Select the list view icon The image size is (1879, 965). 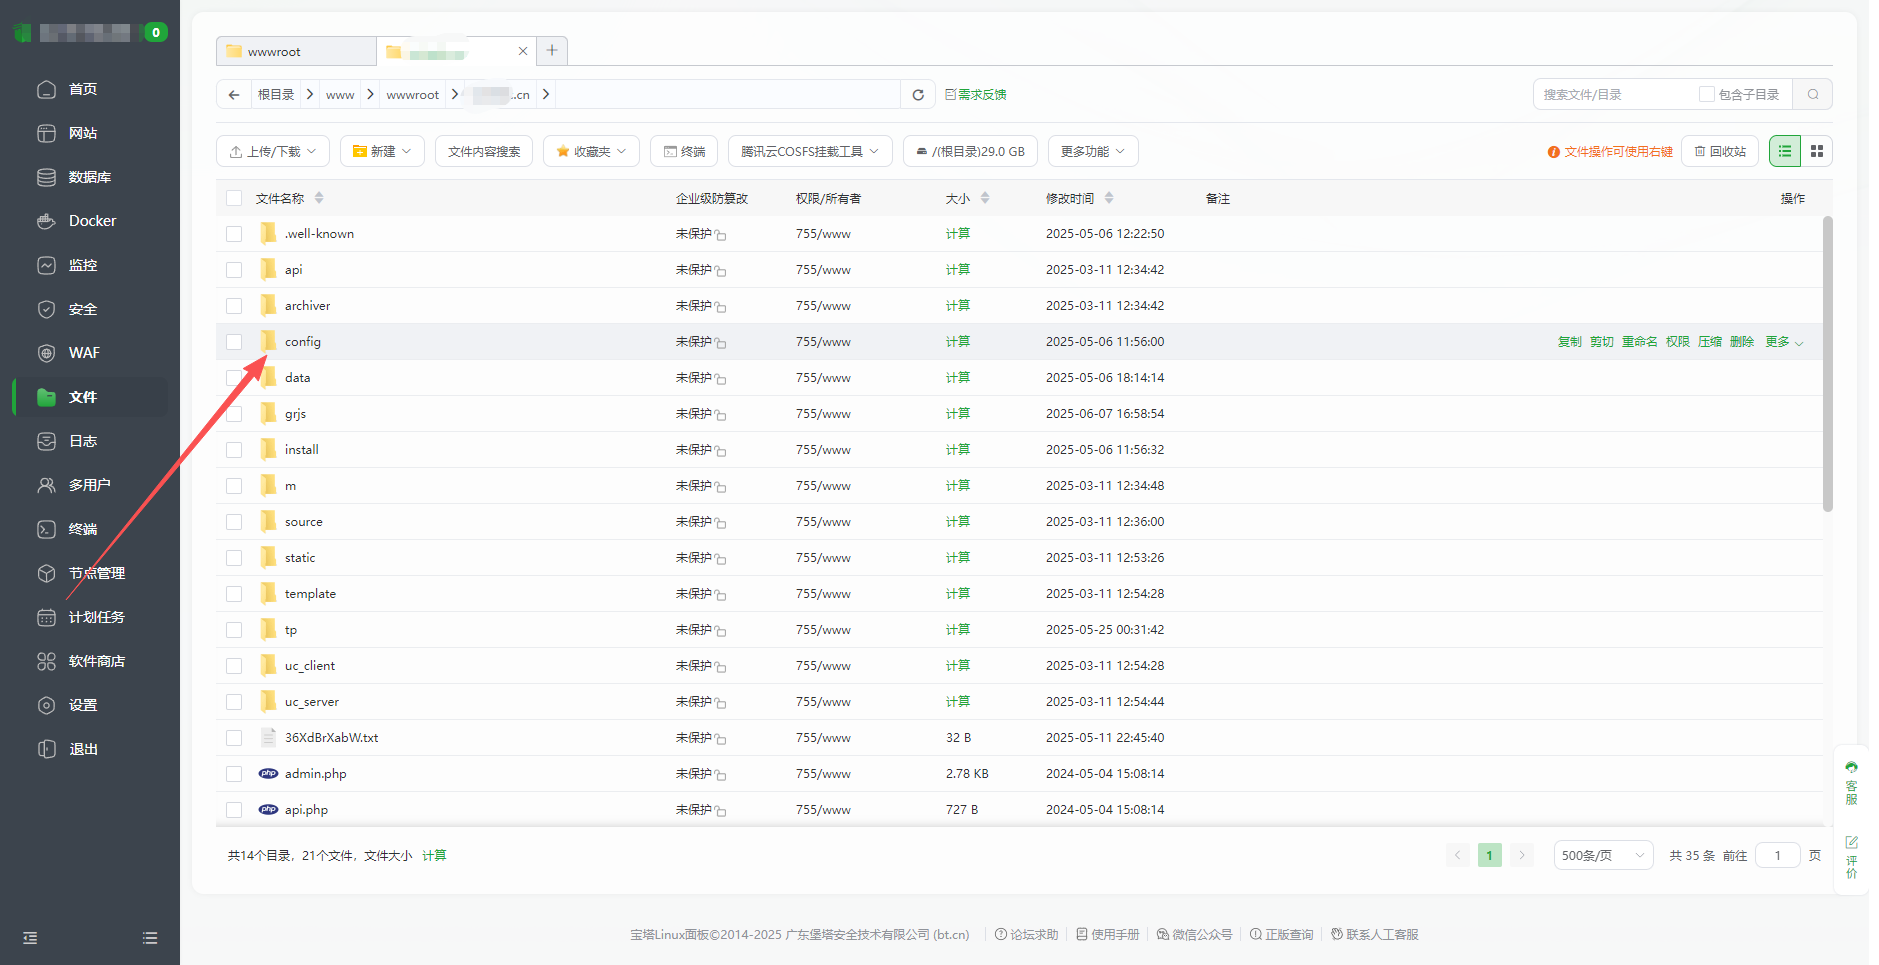point(1785,151)
